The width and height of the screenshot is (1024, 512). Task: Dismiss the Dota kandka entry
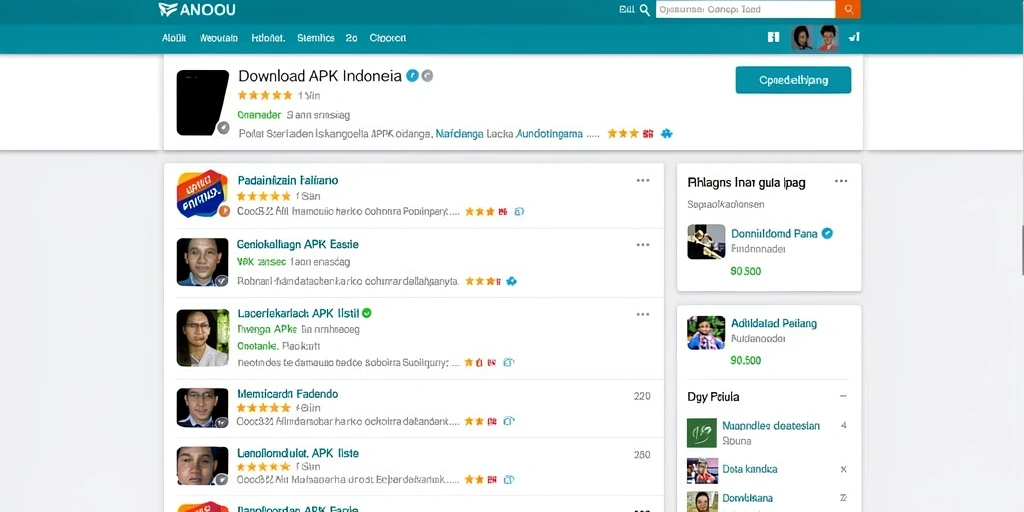click(x=843, y=469)
